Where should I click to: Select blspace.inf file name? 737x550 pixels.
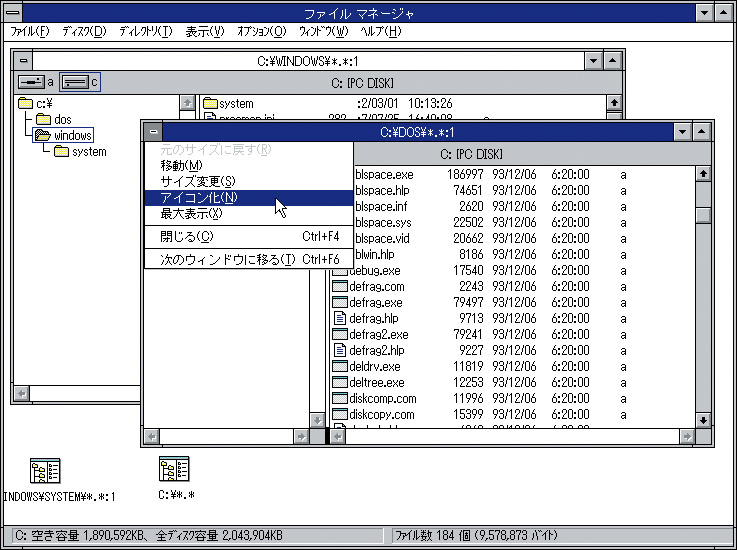381,206
